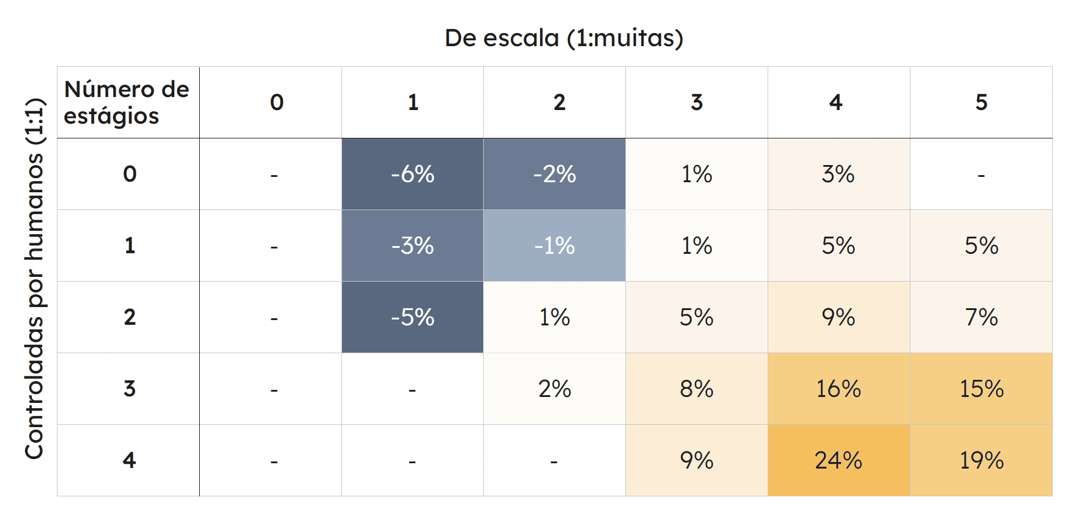Click the "De escala (1:muitas)" title
The width and height of the screenshot is (1080, 523).
[x=564, y=39]
